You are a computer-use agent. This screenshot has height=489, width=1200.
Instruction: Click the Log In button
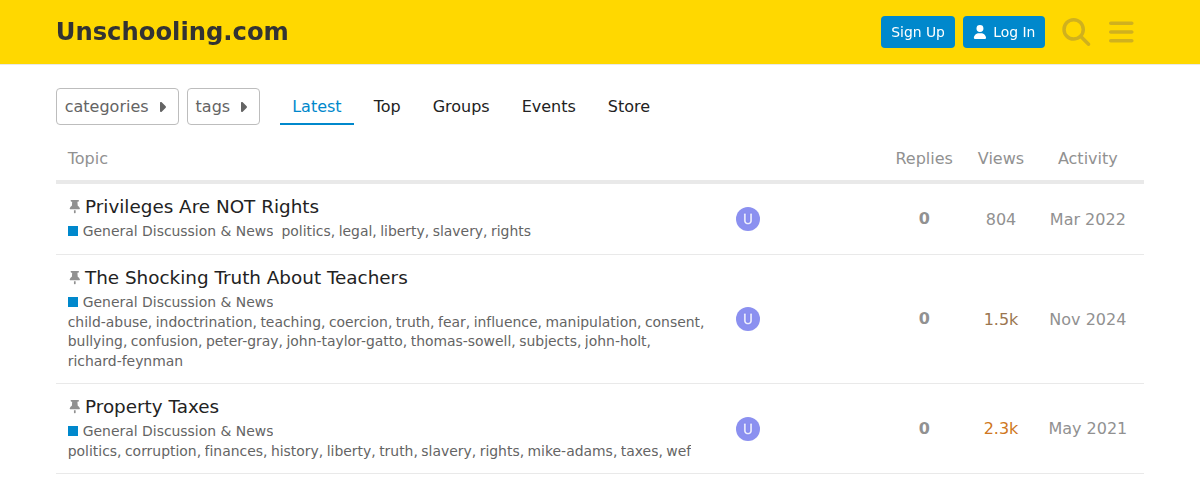click(1004, 32)
